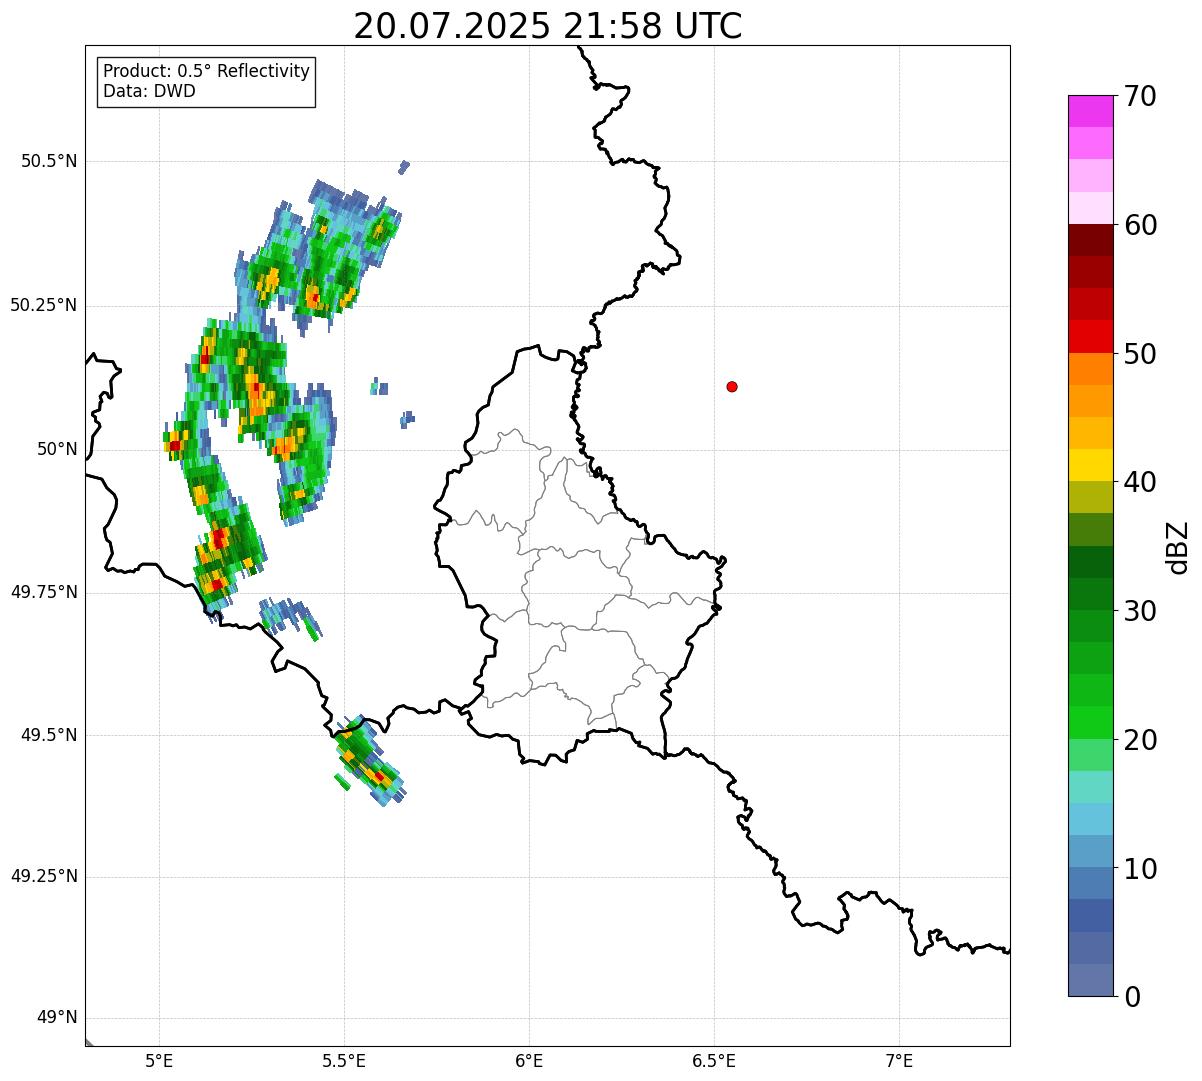1202x1081 pixels.
Task: Click the "6°E" longitude label
Action: tap(529, 1060)
